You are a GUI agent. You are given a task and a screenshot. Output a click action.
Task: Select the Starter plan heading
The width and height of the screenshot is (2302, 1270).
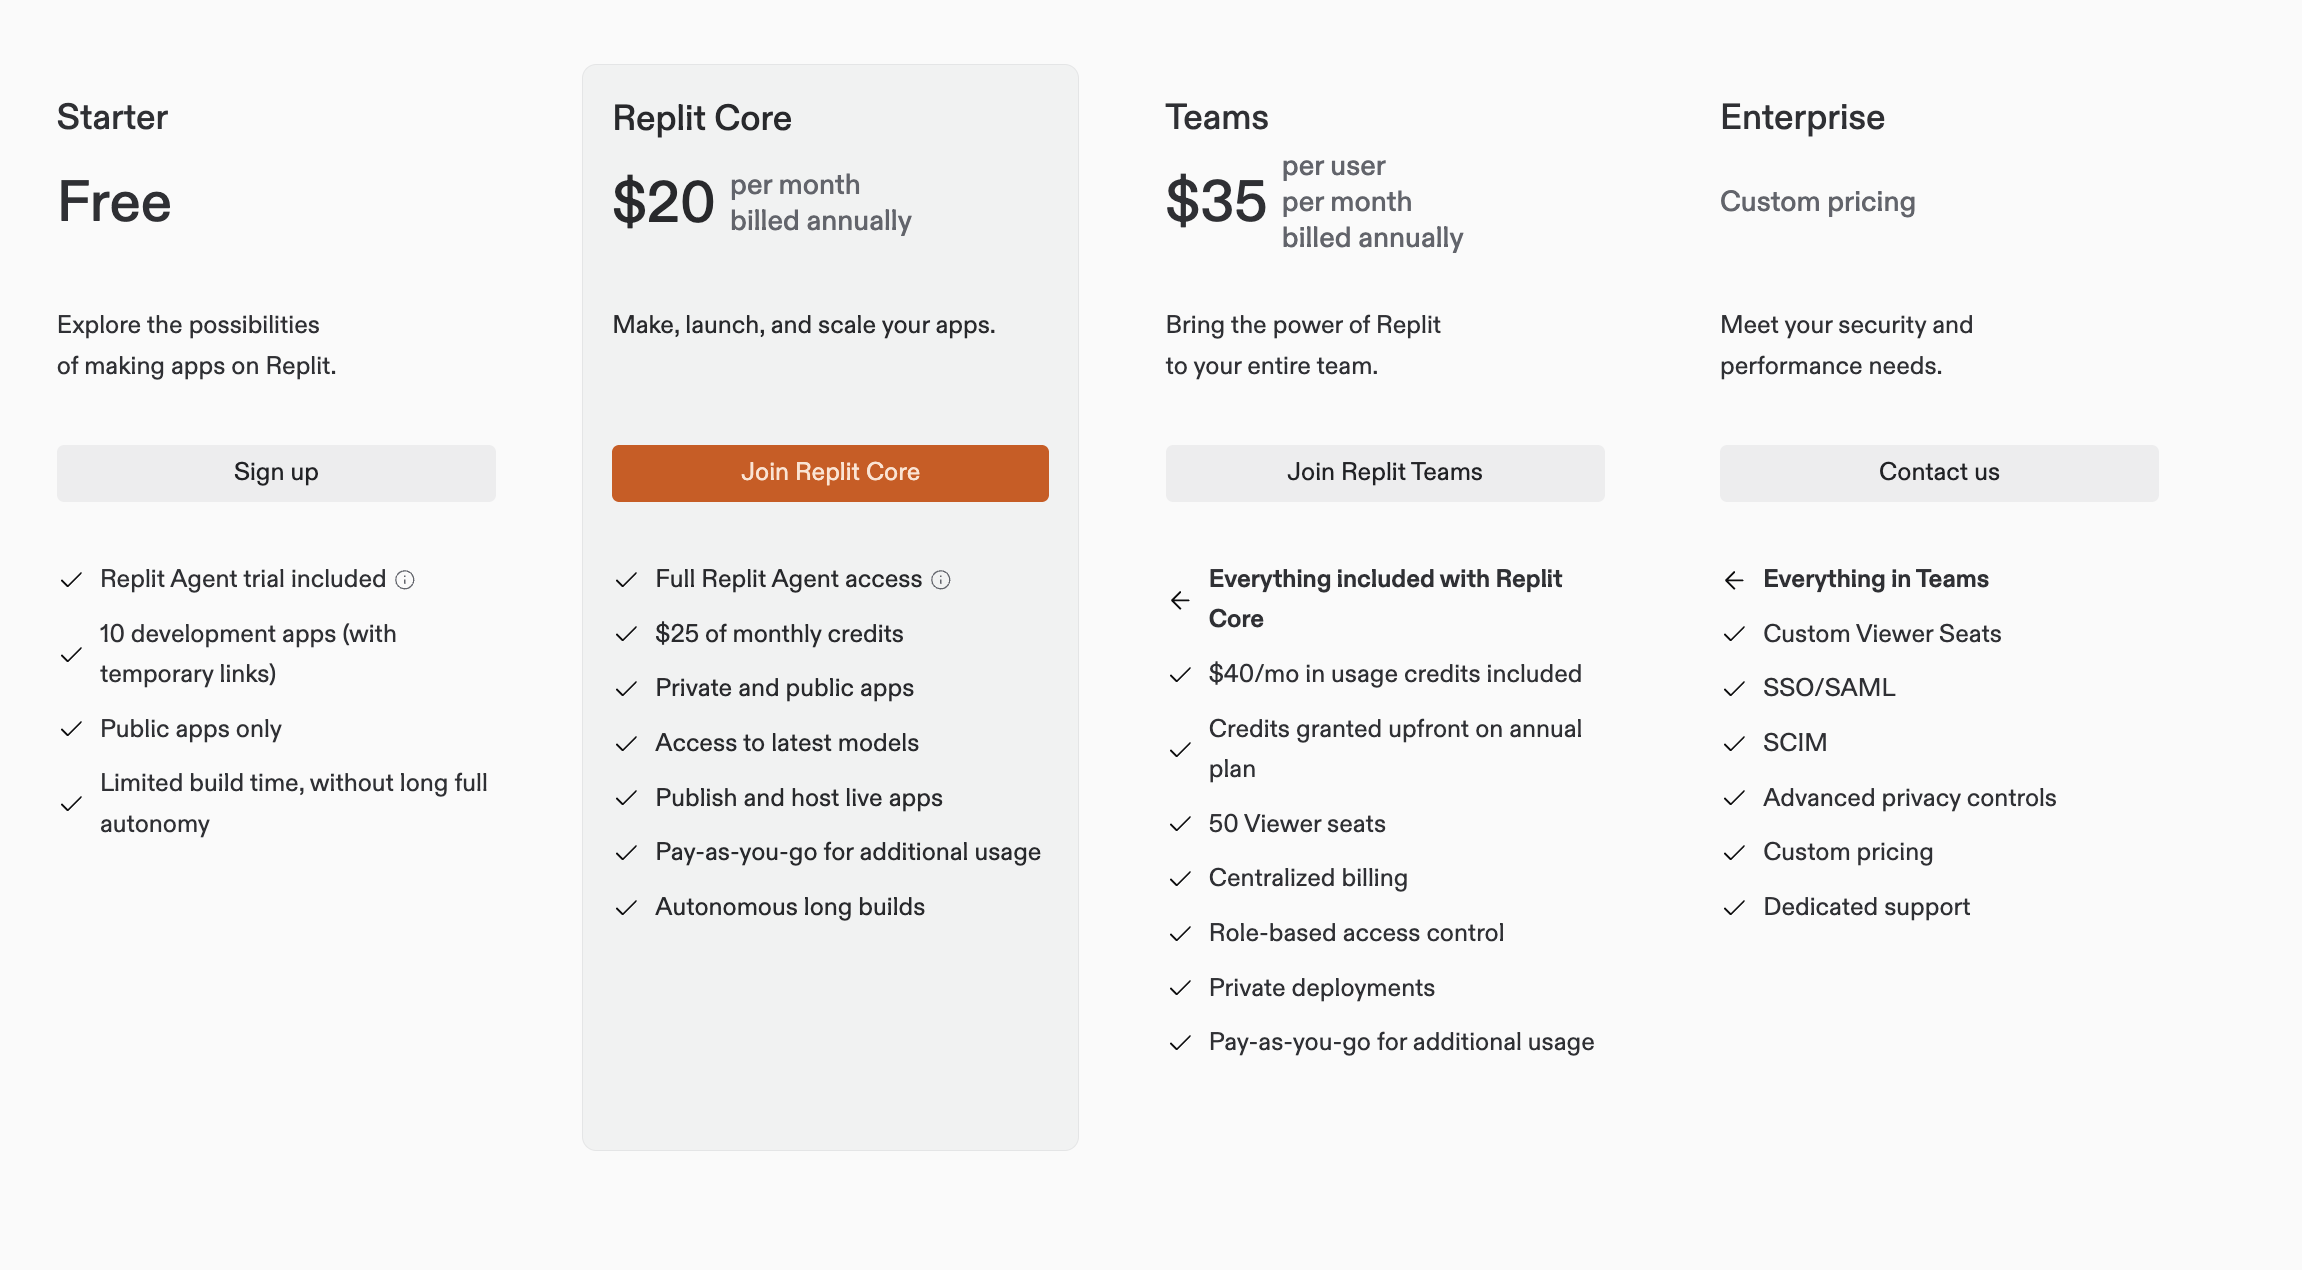[112, 117]
